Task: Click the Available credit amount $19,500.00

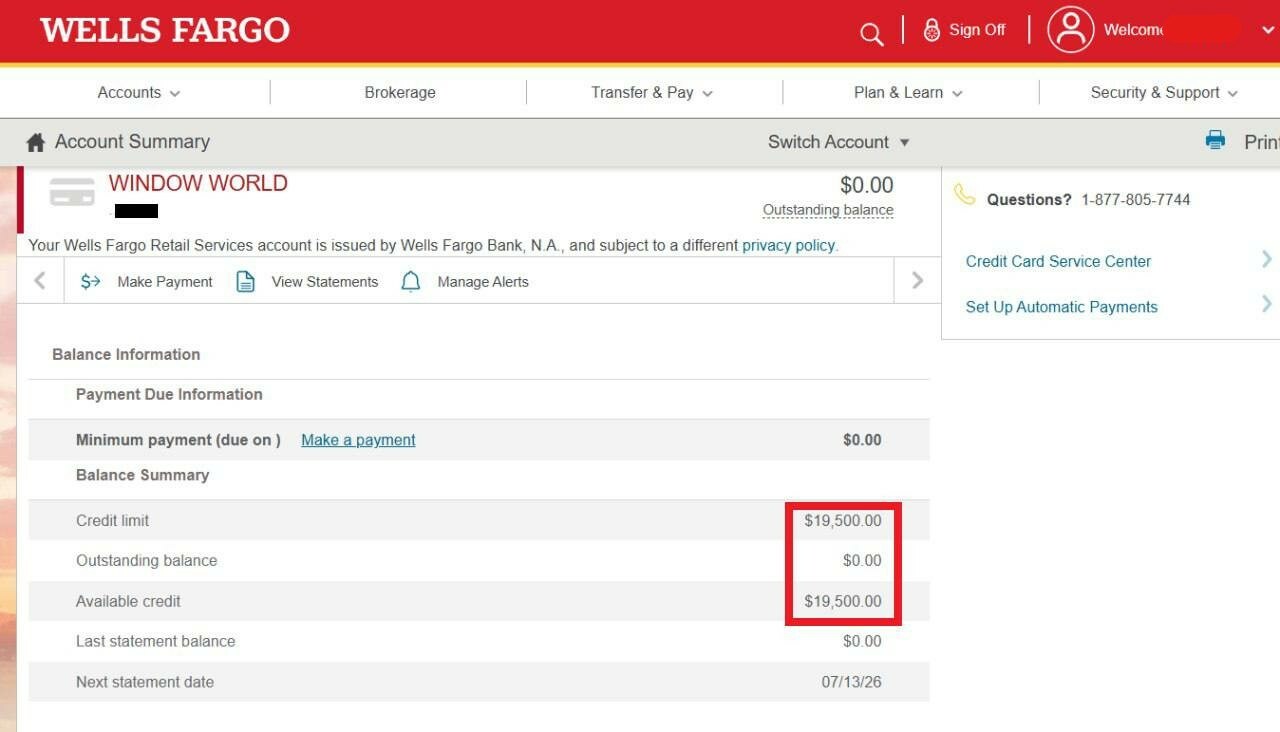Action: (x=843, y=601)
